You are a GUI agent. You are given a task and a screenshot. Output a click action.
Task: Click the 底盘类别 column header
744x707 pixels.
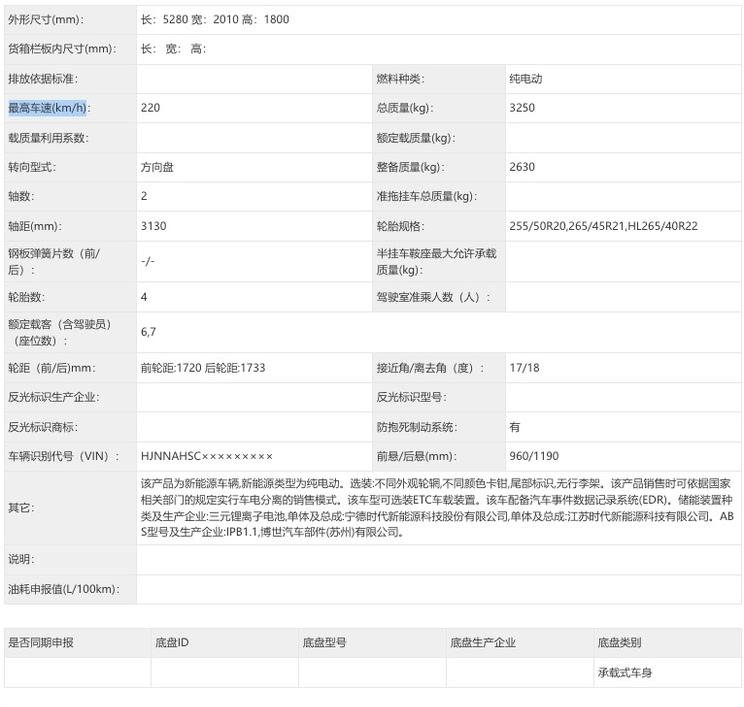(x=619, y=643)
